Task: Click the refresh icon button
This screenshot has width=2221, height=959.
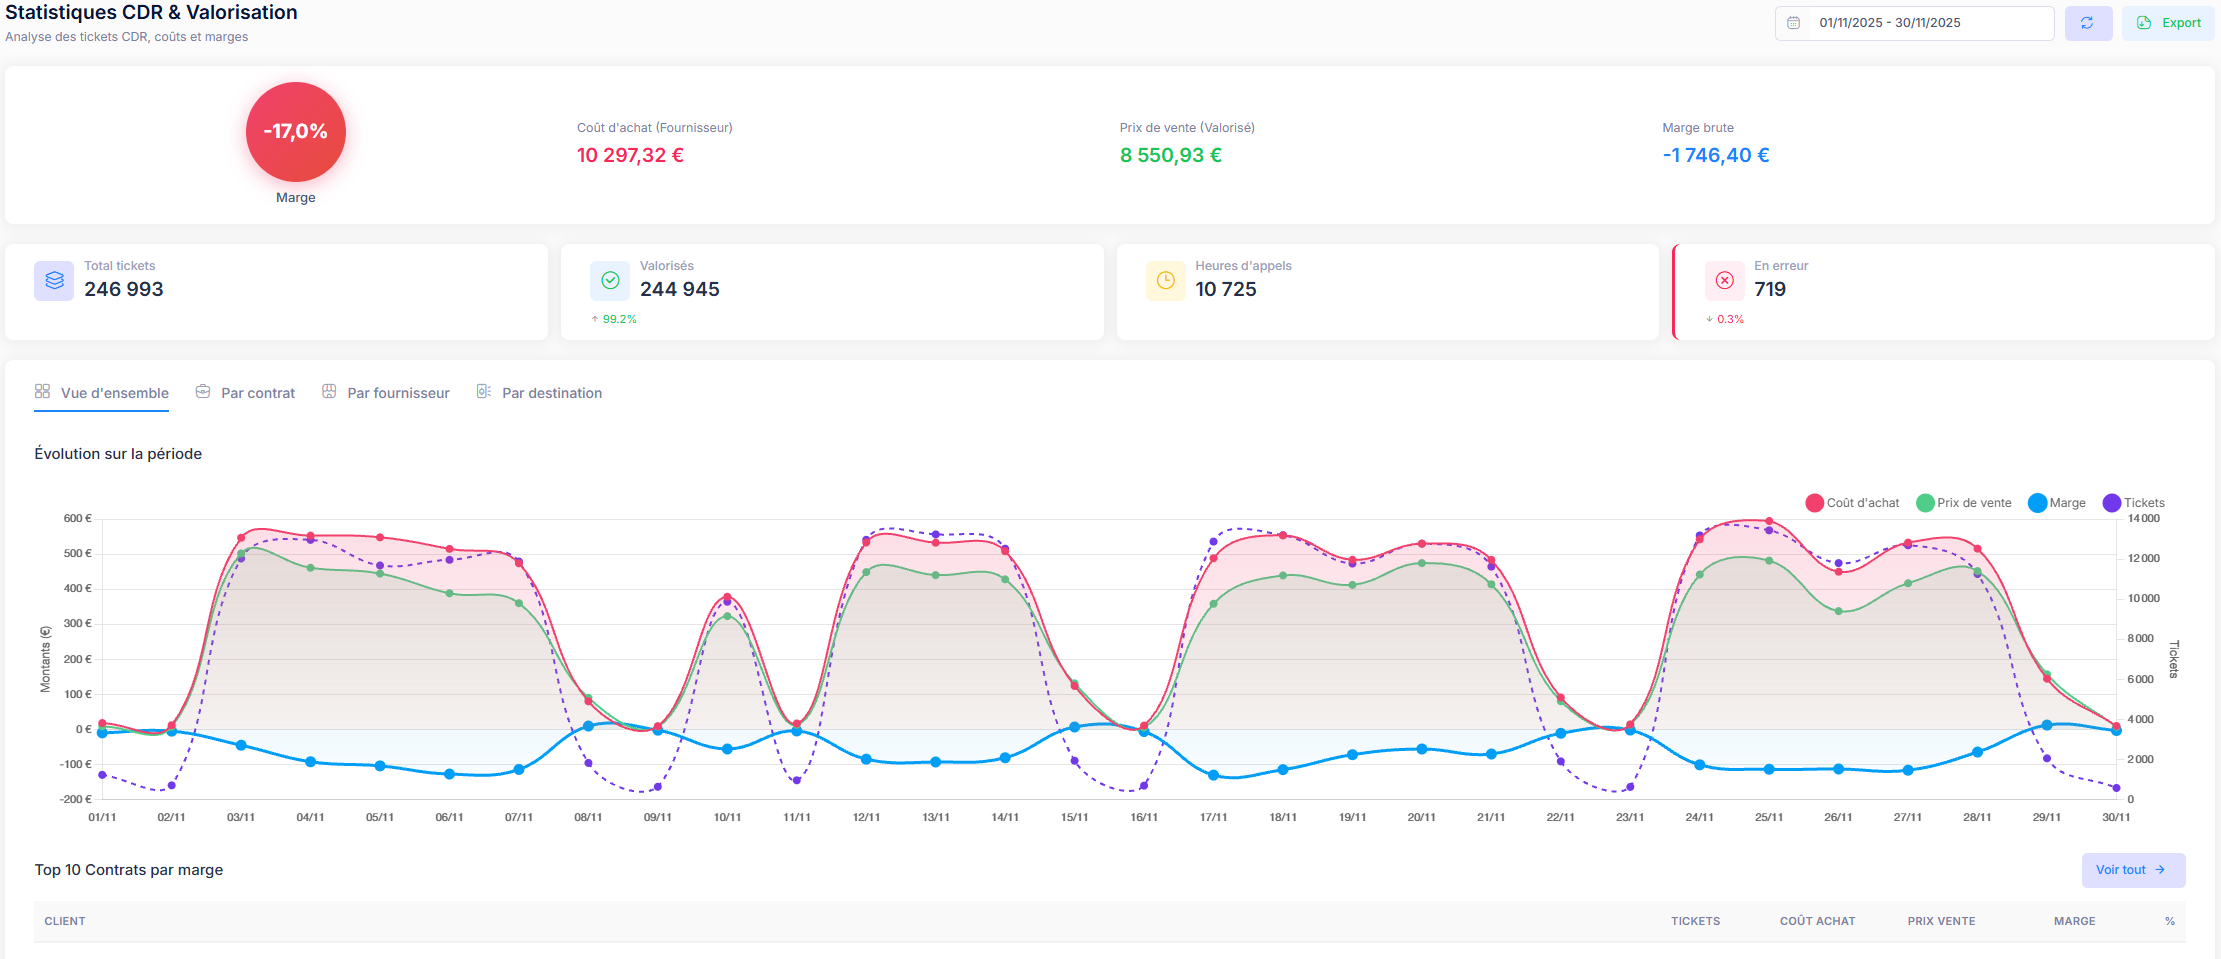Action: click(x=2087, y=23)
